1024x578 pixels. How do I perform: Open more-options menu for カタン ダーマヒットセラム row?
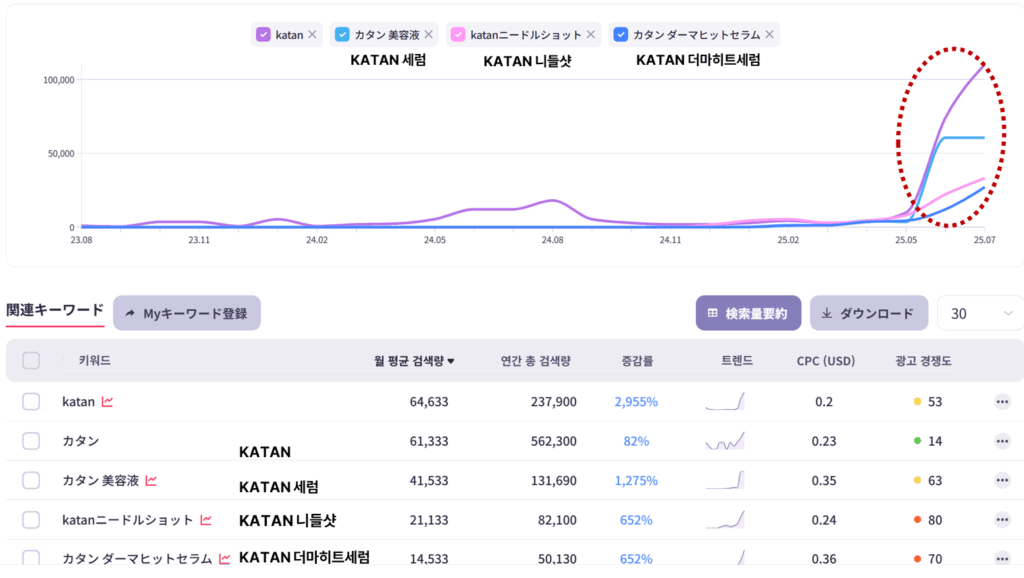[1002, 558]
